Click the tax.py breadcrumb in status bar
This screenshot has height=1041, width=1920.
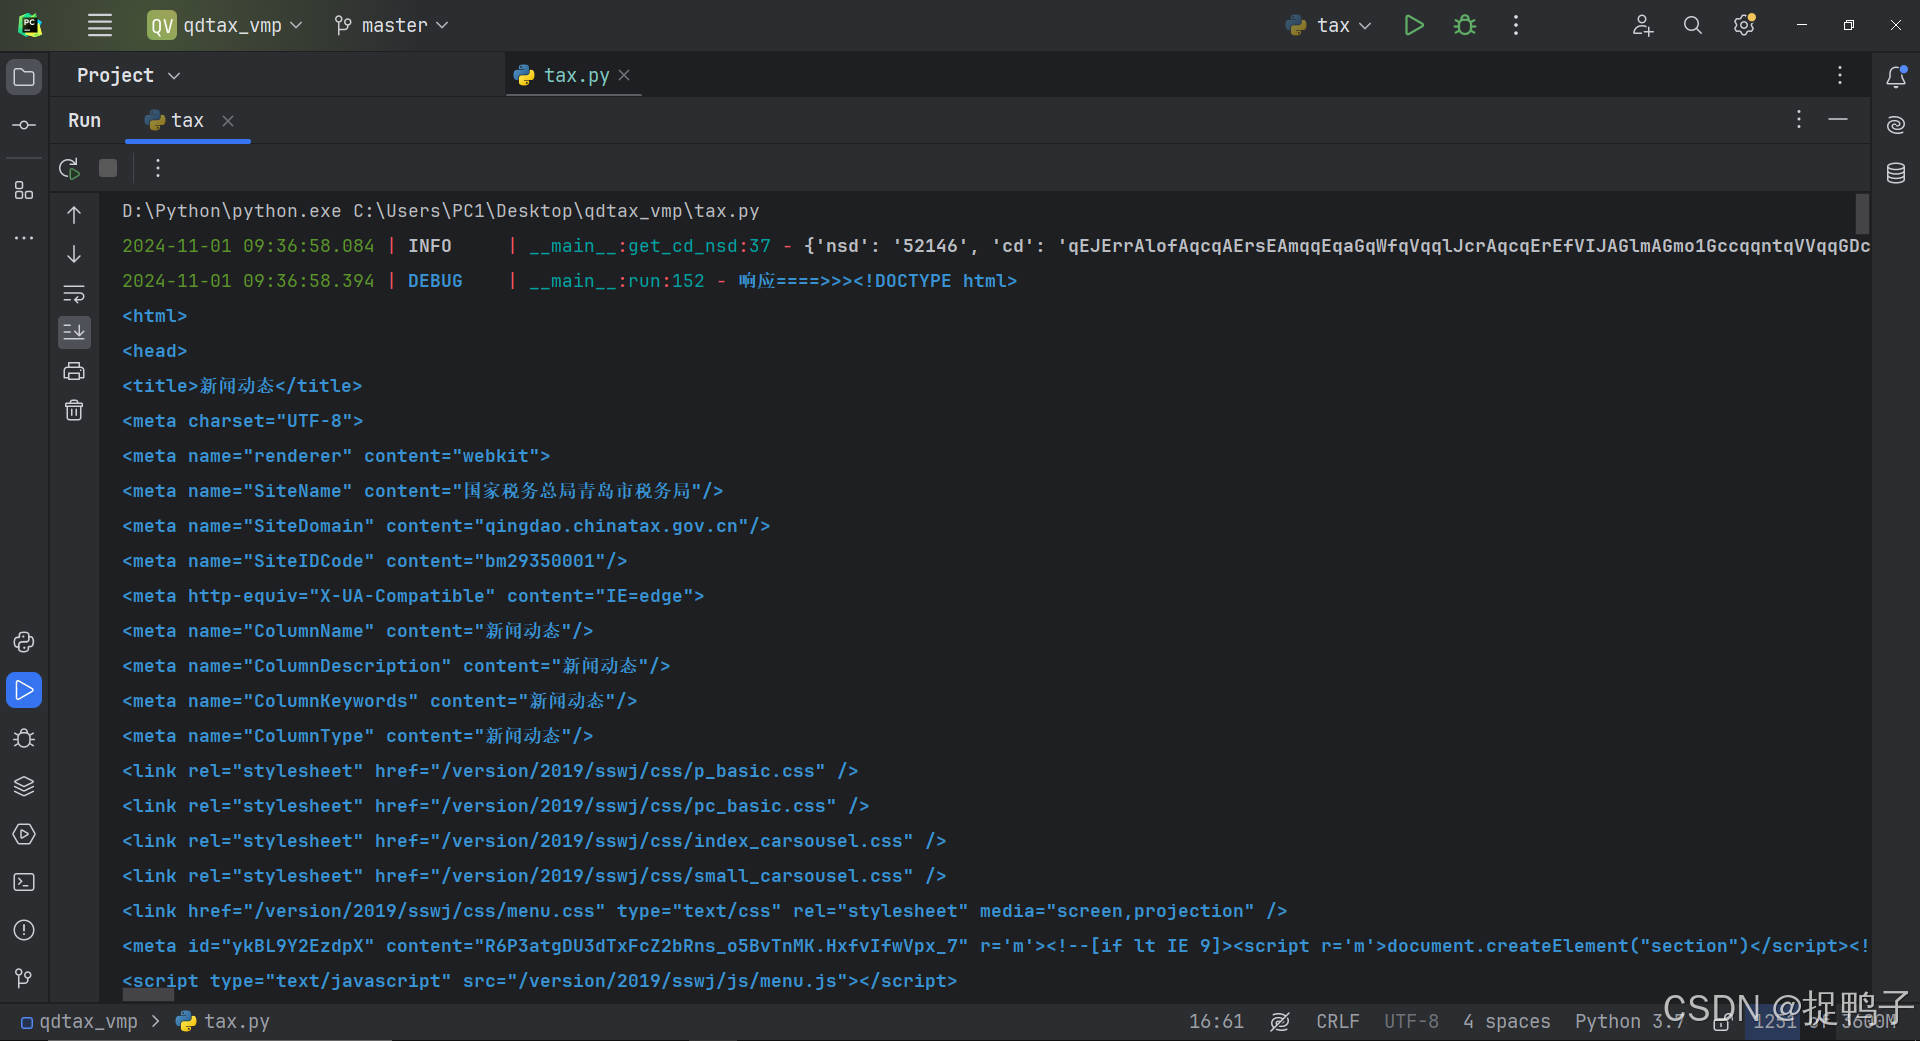(223, 1021)
